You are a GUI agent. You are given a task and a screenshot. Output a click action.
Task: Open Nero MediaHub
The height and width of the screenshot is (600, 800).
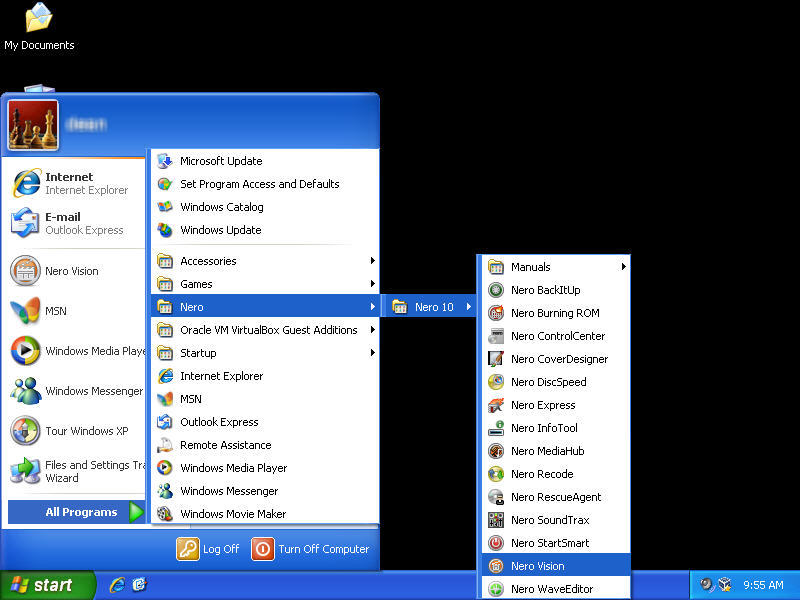(556, 451)
